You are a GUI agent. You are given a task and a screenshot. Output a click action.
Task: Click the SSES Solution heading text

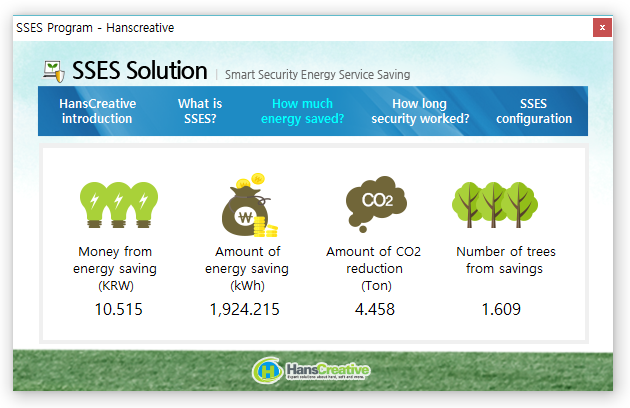[x=139, y=72]
